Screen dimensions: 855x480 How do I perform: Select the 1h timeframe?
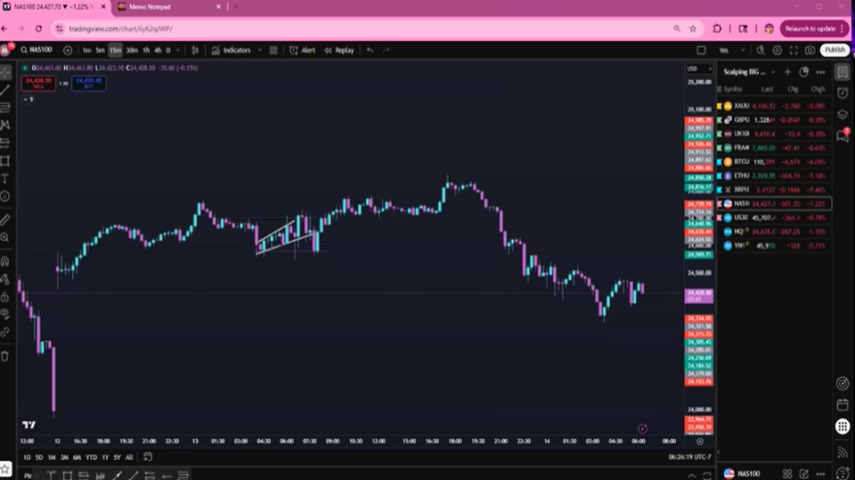coord(146,50)
